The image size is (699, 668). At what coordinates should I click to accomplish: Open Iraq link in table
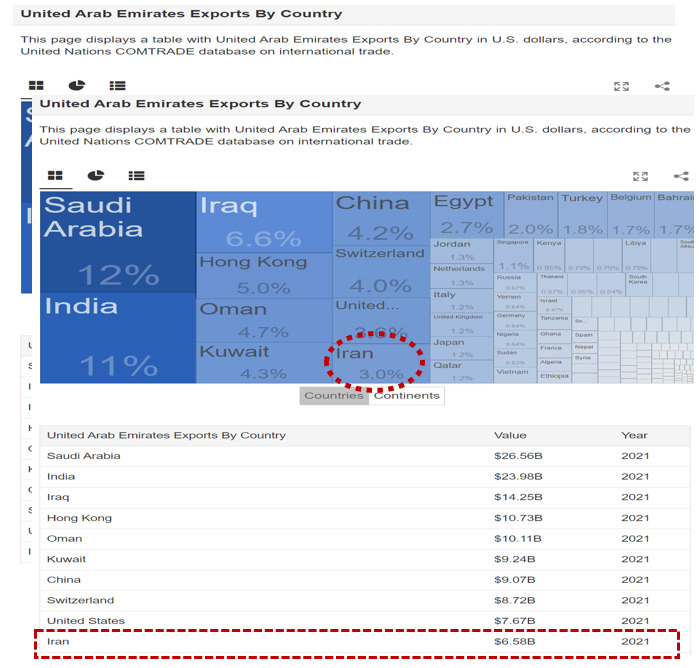58,497
